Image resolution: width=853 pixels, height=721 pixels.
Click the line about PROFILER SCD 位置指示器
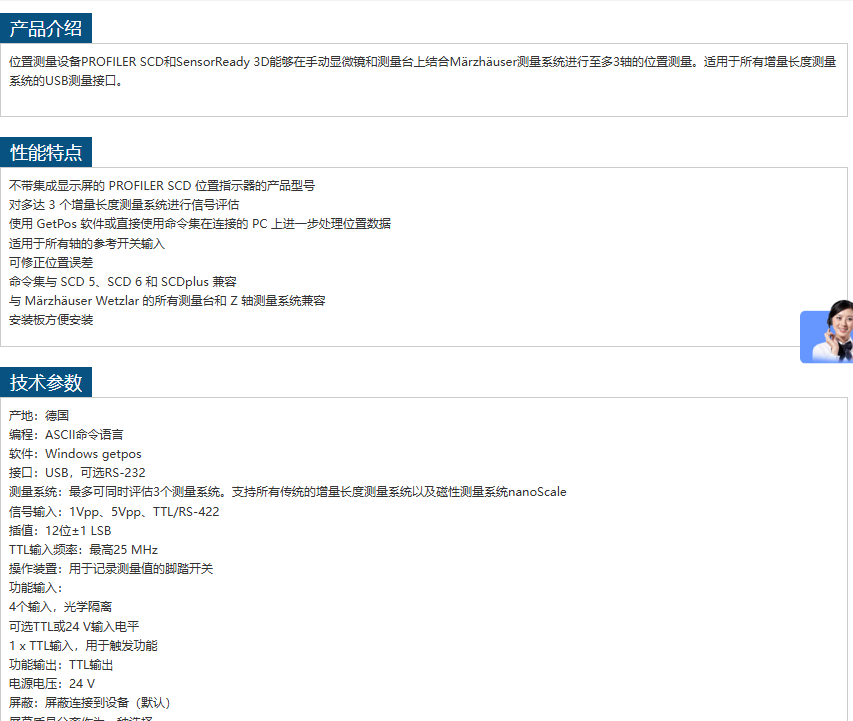point(162,186)
